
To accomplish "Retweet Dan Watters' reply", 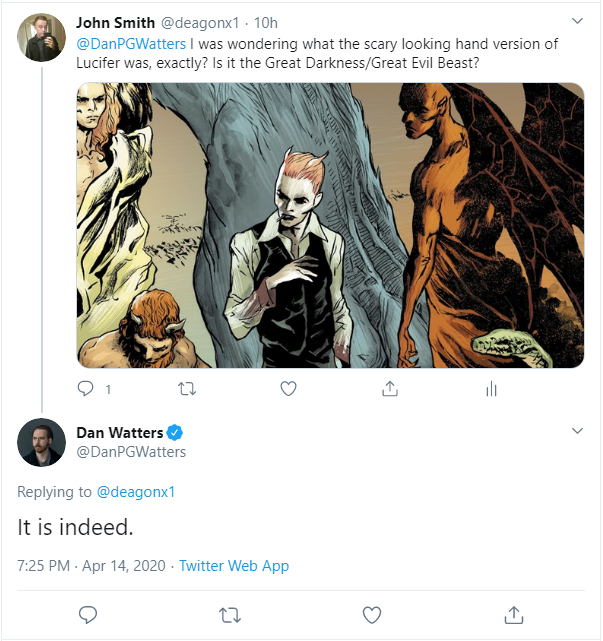I will (230, 613).
